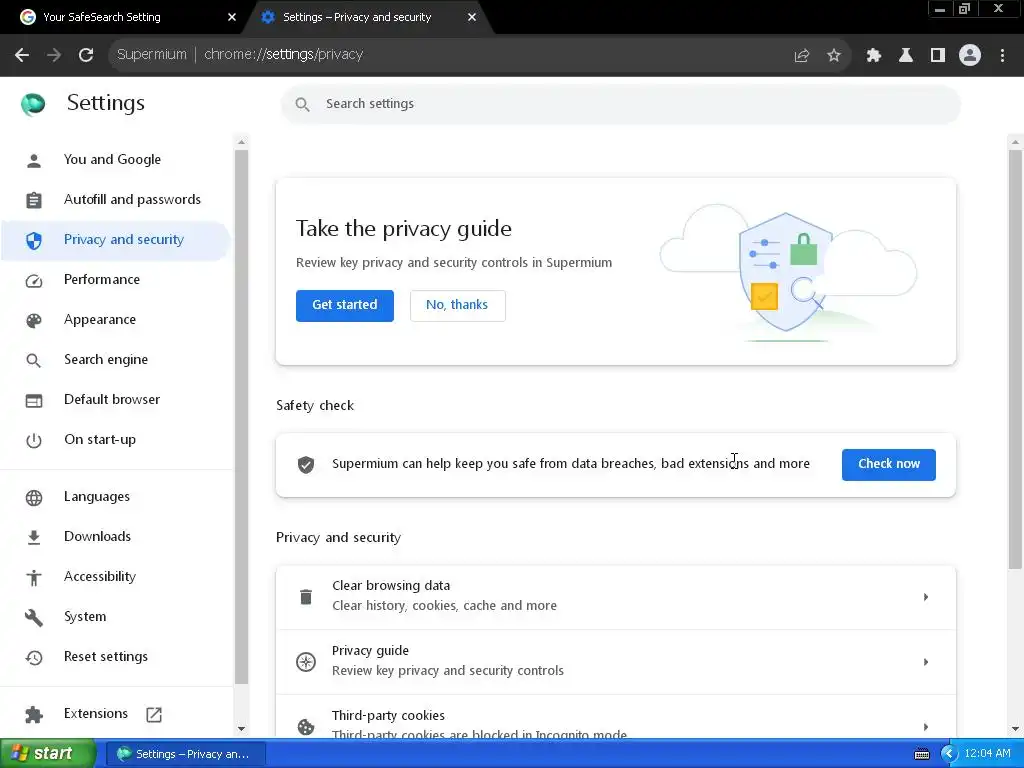
Task: Click the accessibility figure icon
Action: point(34,577)
